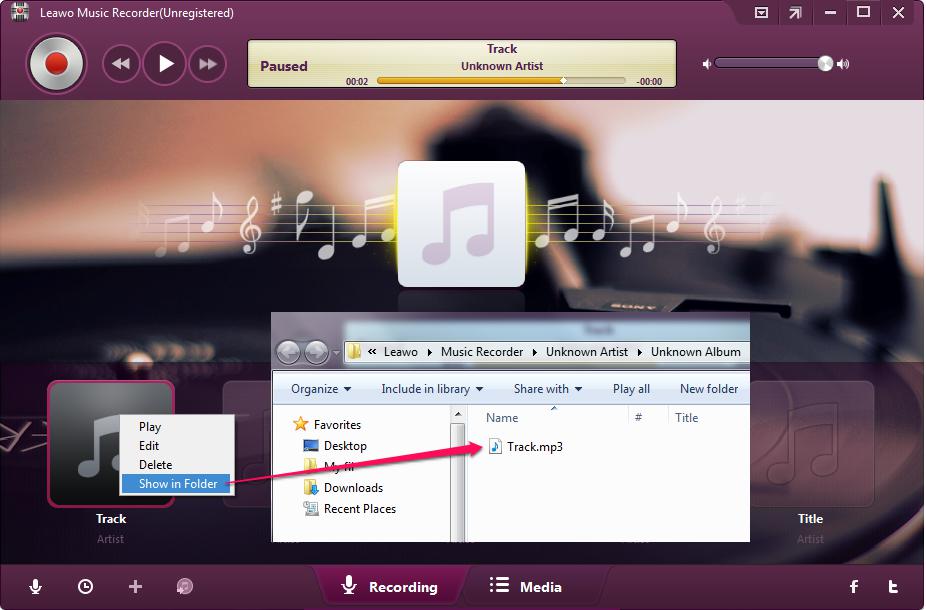Select the Track.mp3 file
This screenshot has height=610, width=926.
click(x=526, y=446)
